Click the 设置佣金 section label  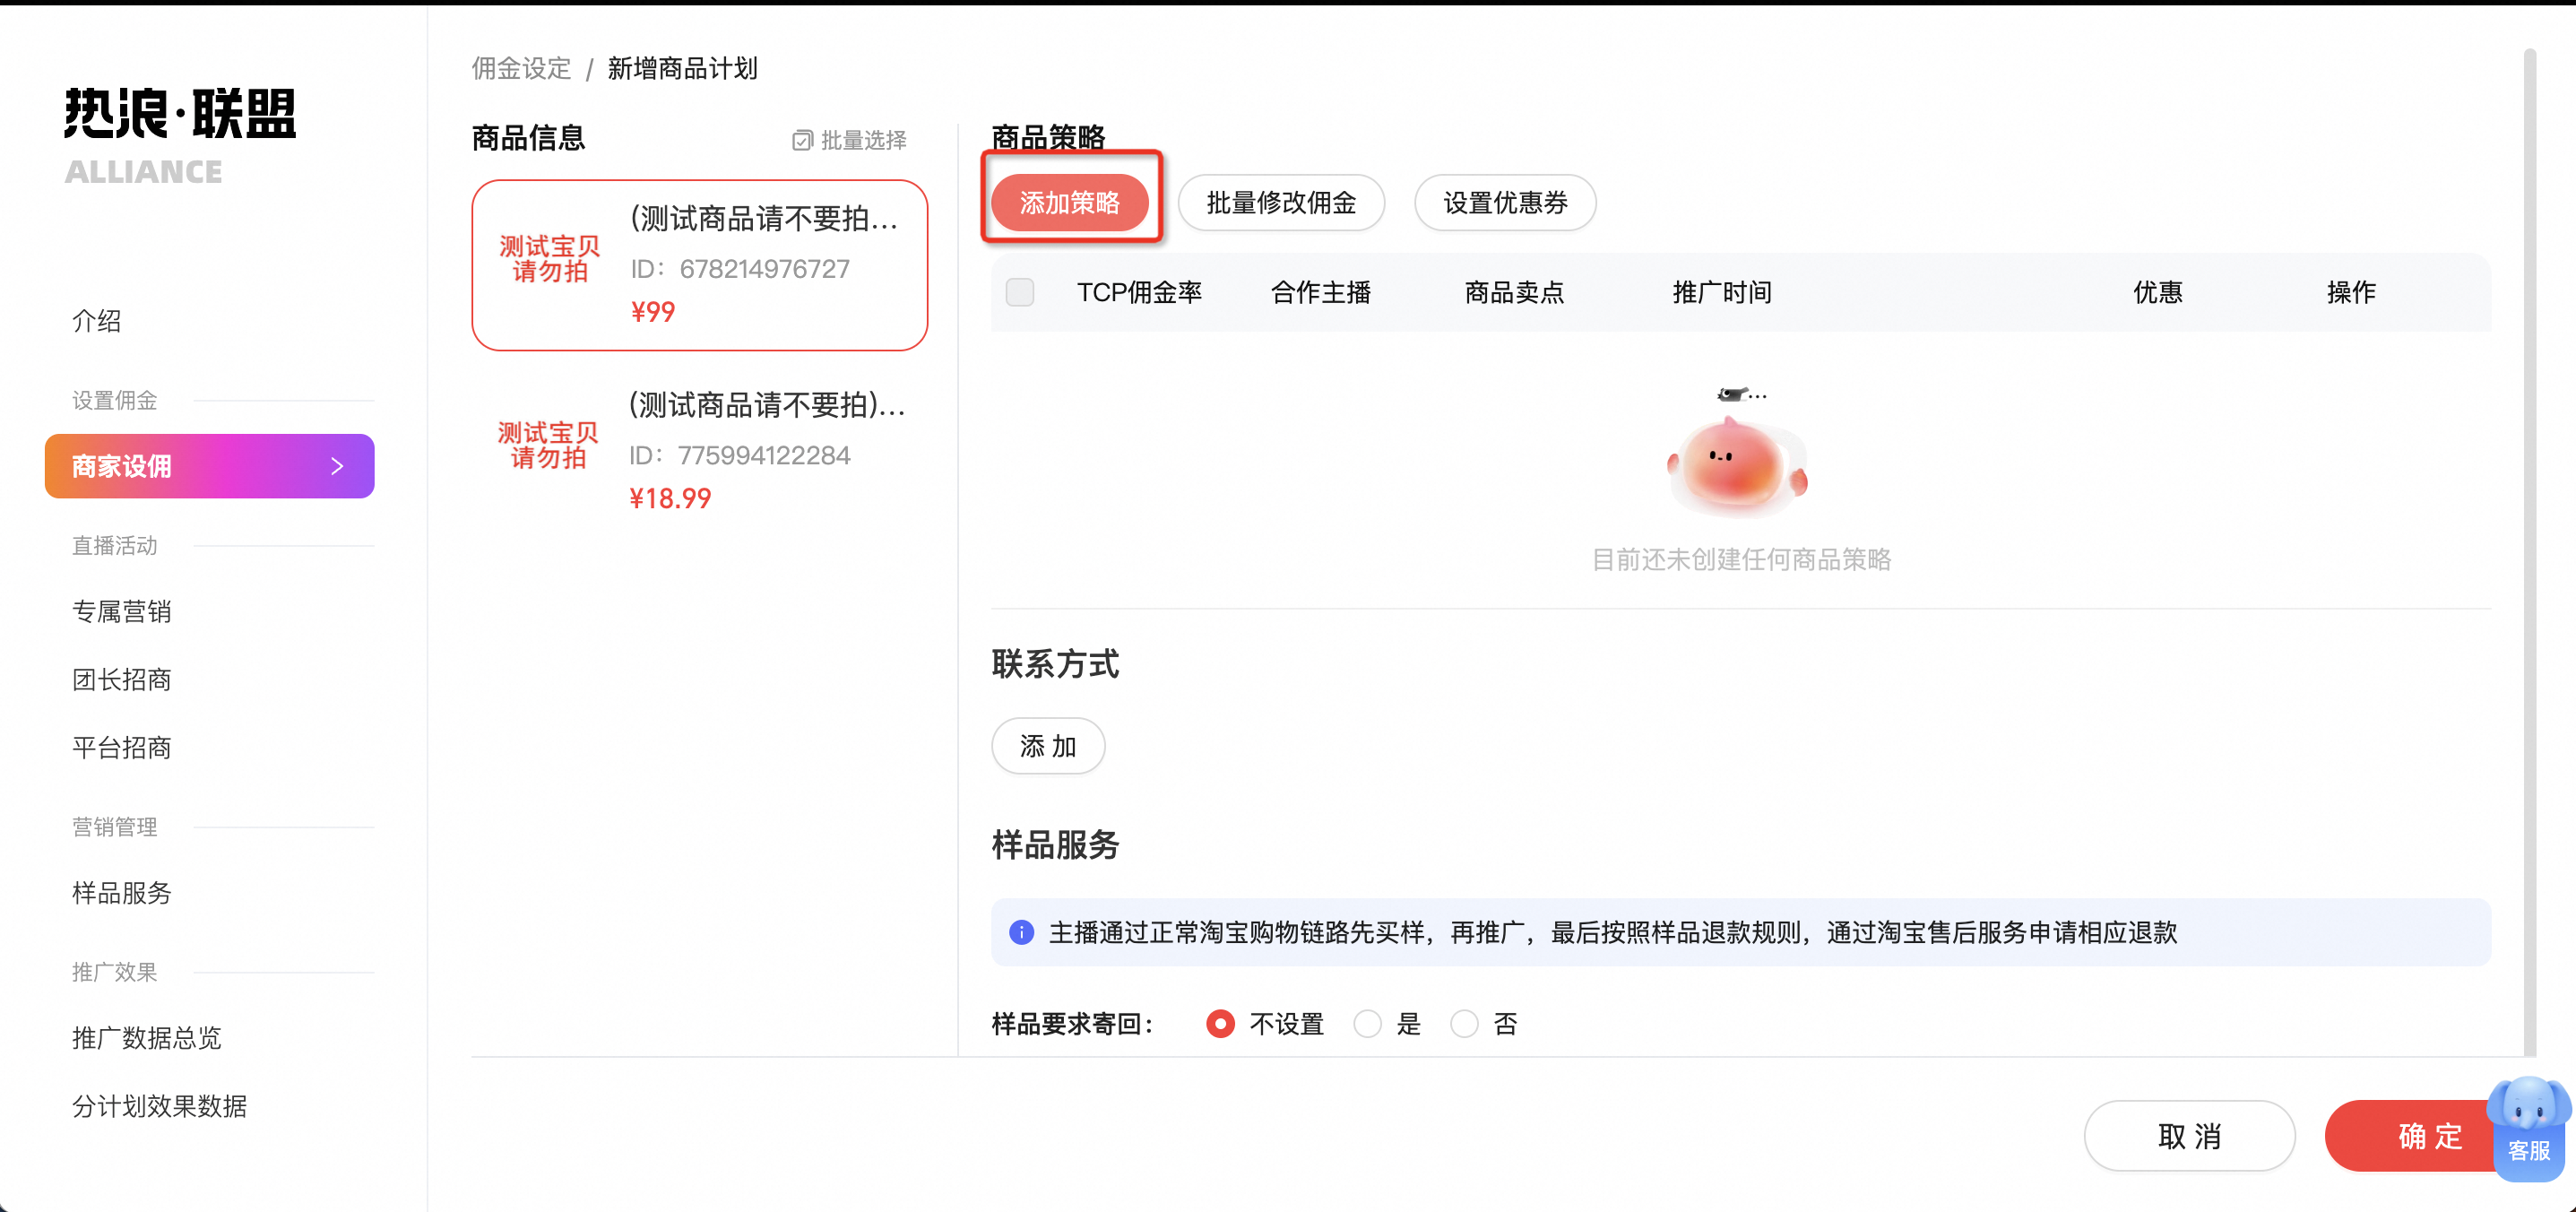(x=115, y=400)
